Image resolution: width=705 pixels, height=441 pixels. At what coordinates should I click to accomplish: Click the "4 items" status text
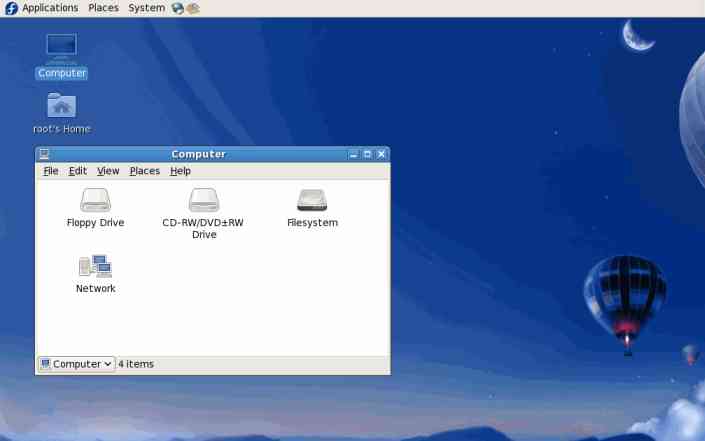136,364
